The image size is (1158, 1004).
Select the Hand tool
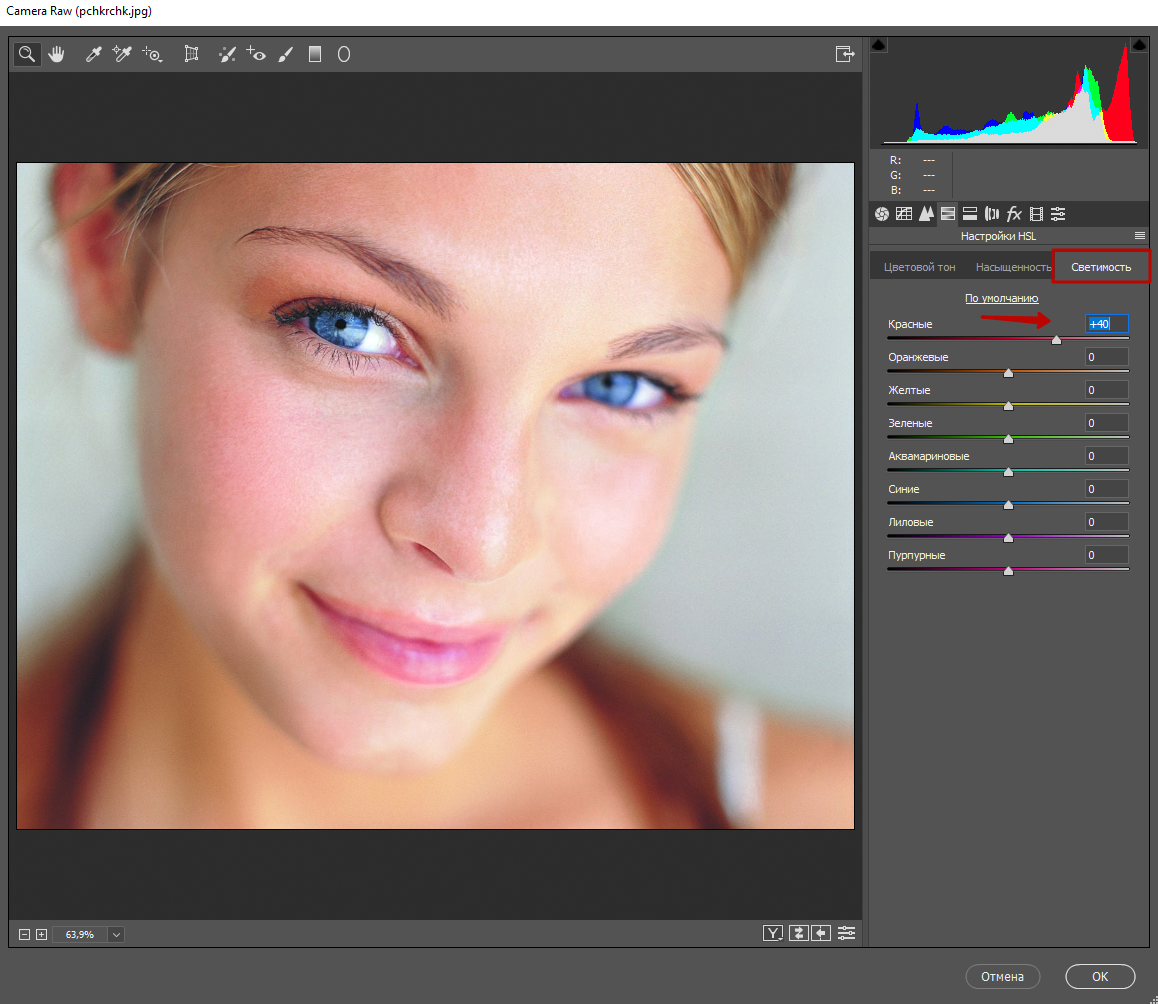pos(57,54)
